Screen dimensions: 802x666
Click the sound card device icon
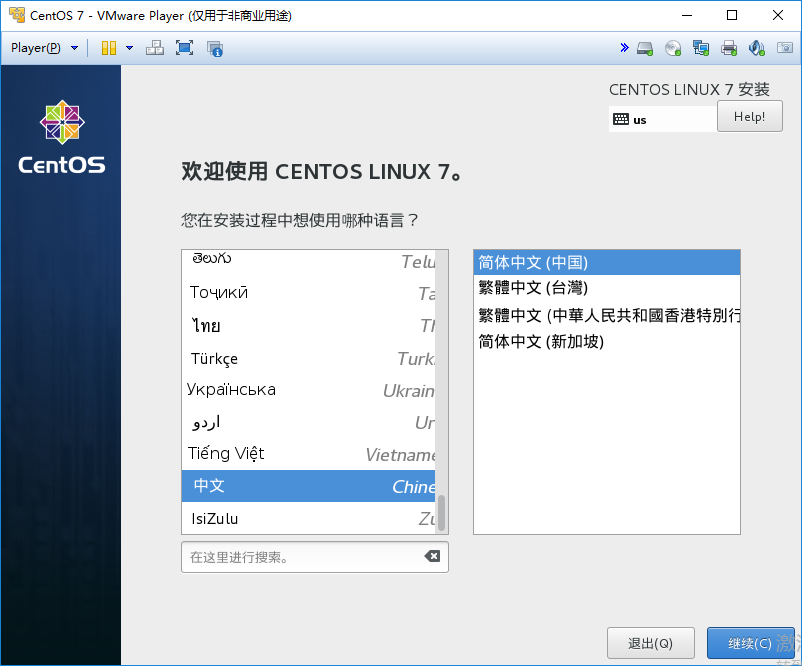[x=756, y=49]
